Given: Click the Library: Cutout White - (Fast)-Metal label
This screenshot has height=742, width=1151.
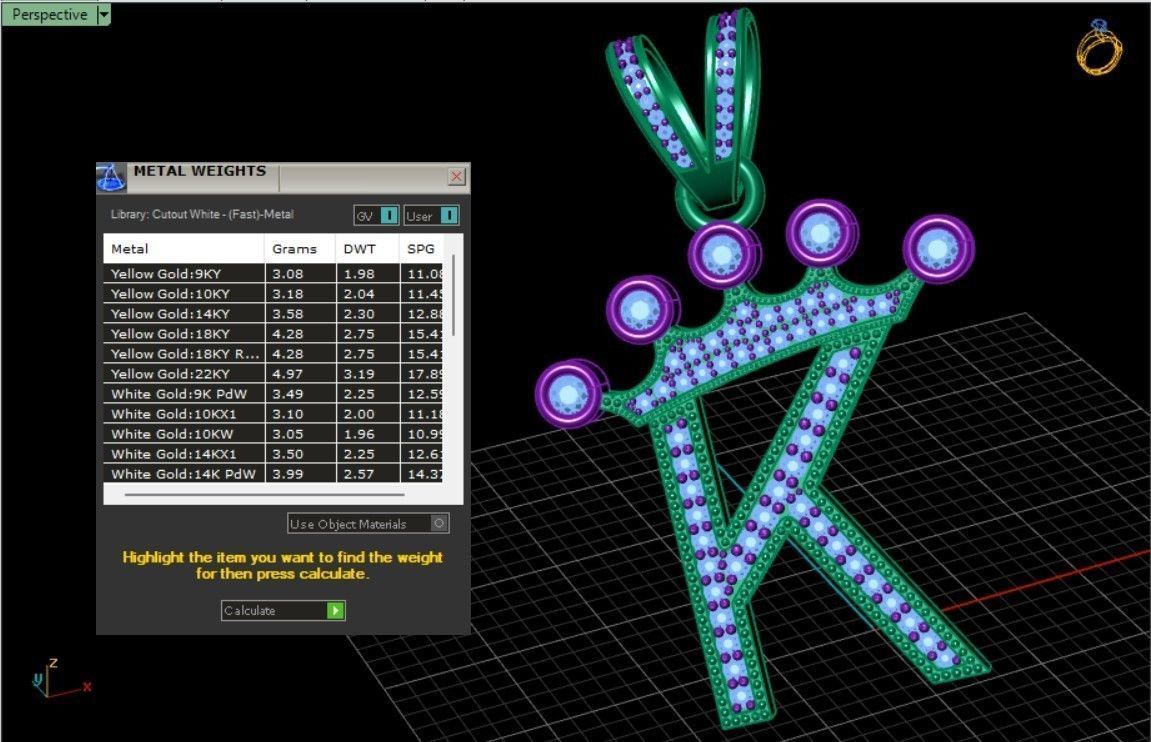Looking at the screenshot, I should point(202,214).
